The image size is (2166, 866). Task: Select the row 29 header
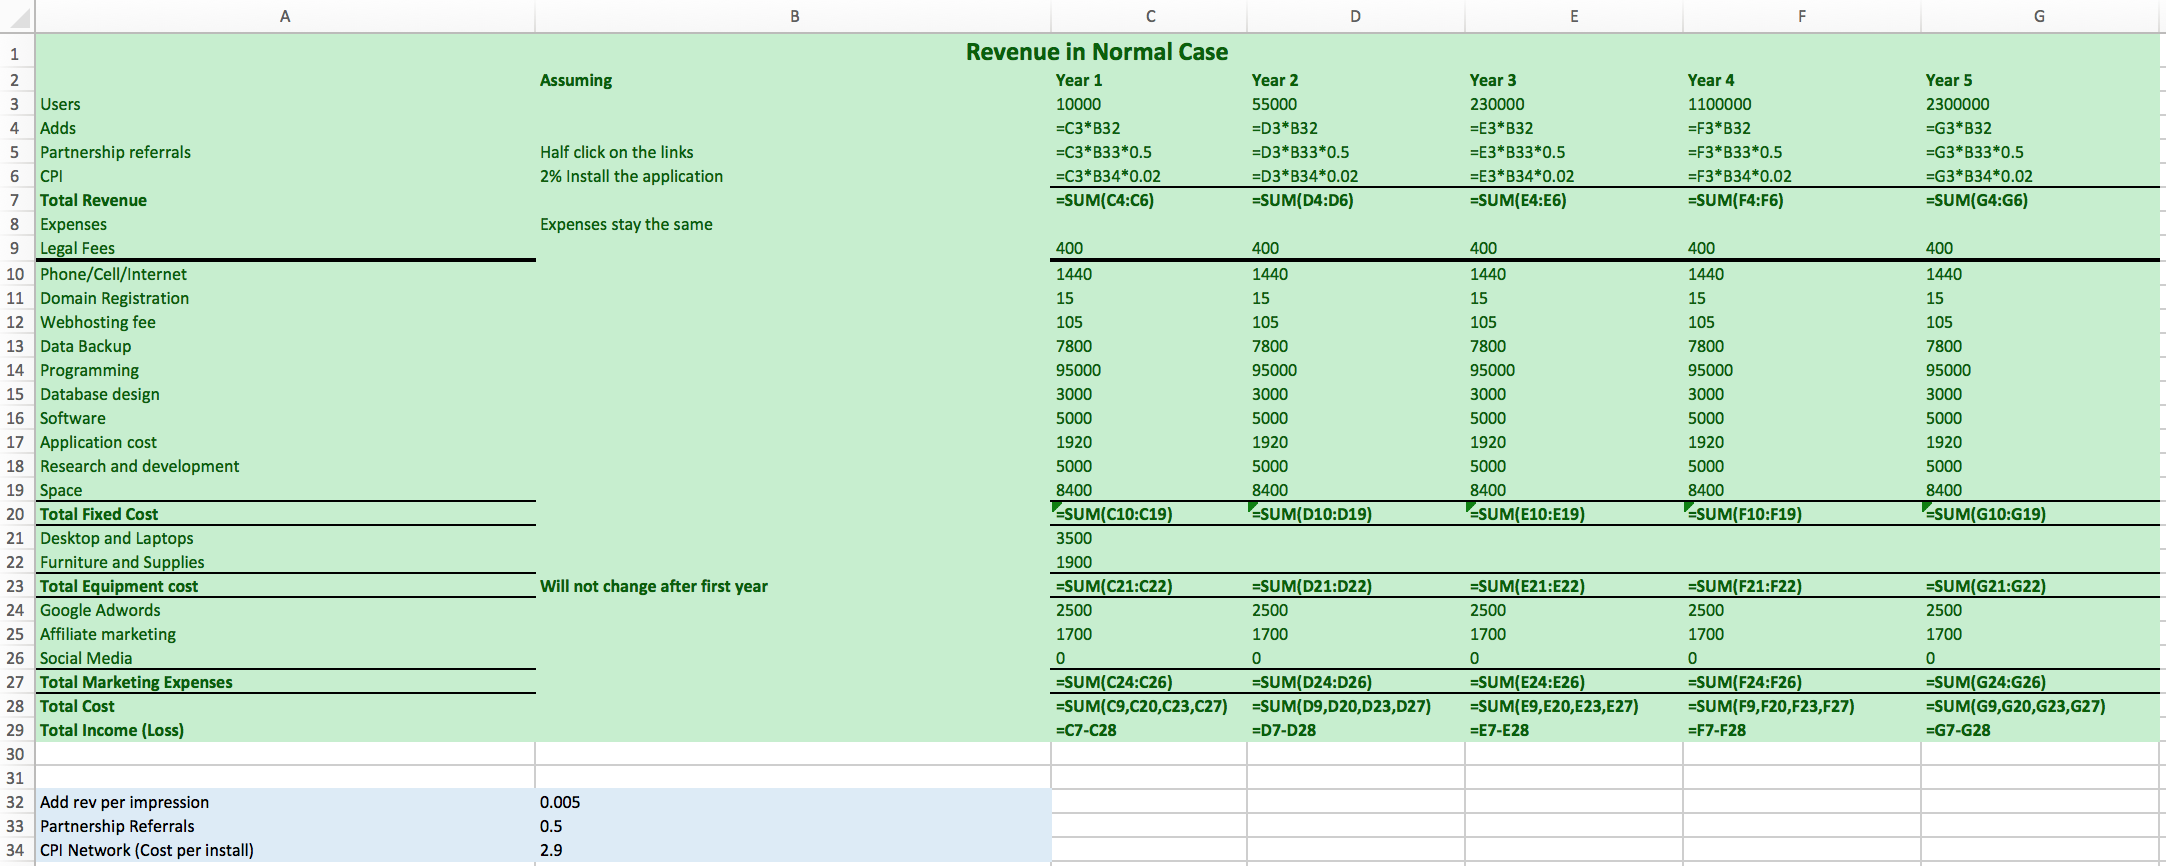(16, 730)
